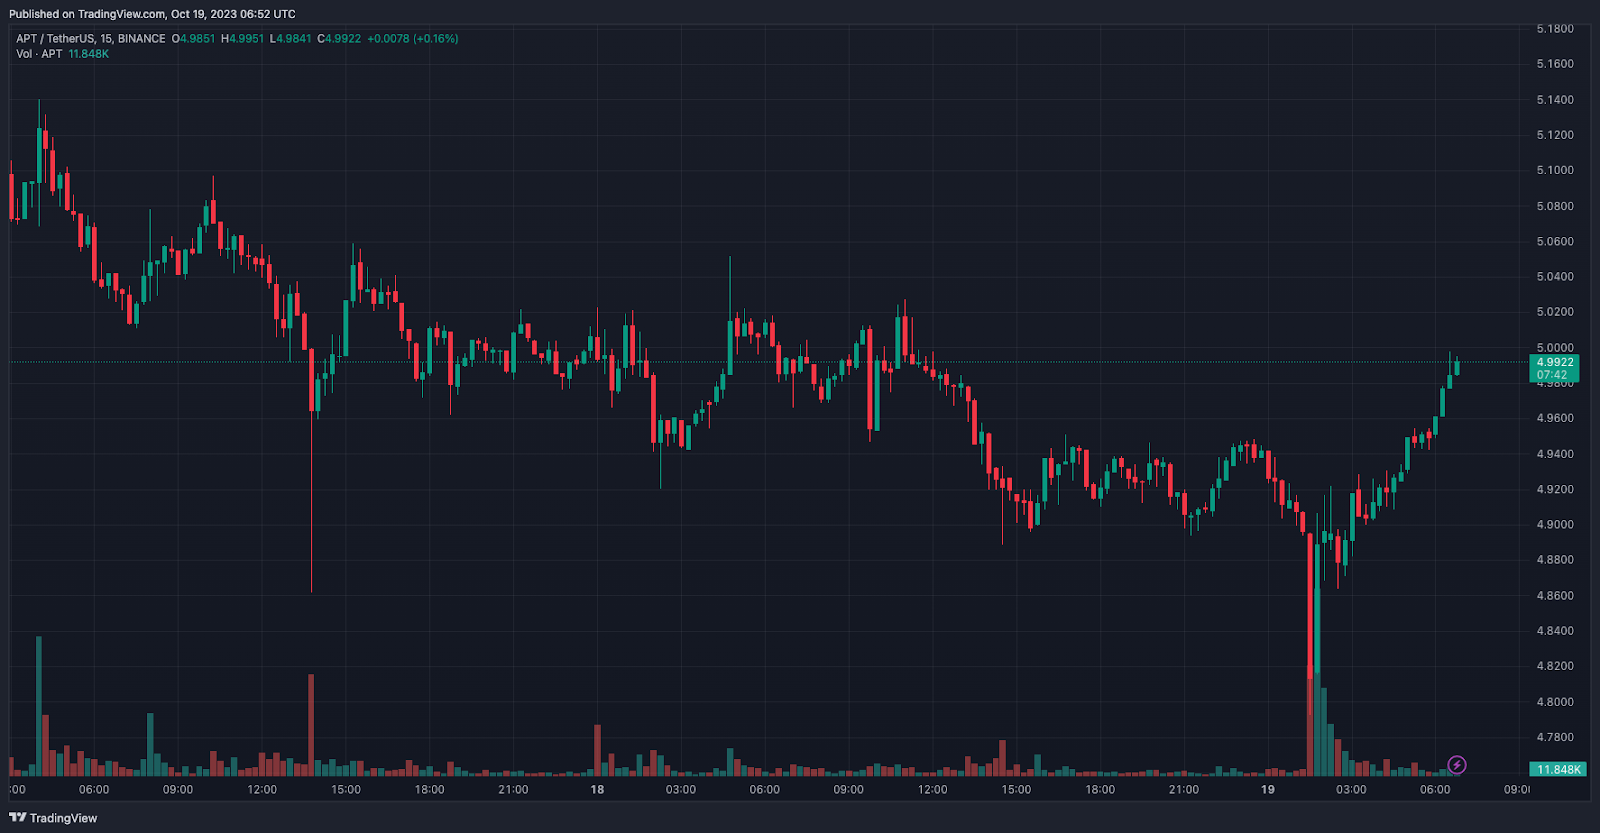Click the green 4.9922 current price label

pyautogui.click(x=1555, y=363)
